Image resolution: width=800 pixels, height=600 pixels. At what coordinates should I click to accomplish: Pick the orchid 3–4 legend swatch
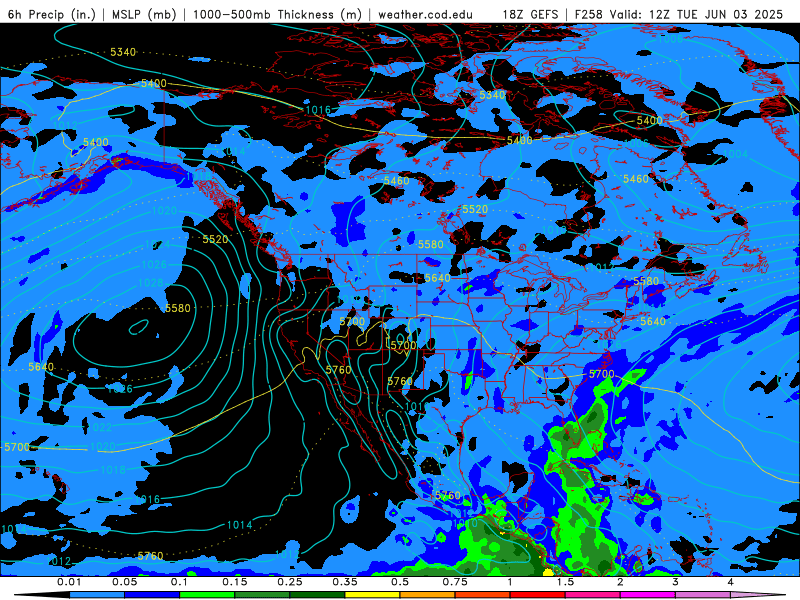(703, 595)
